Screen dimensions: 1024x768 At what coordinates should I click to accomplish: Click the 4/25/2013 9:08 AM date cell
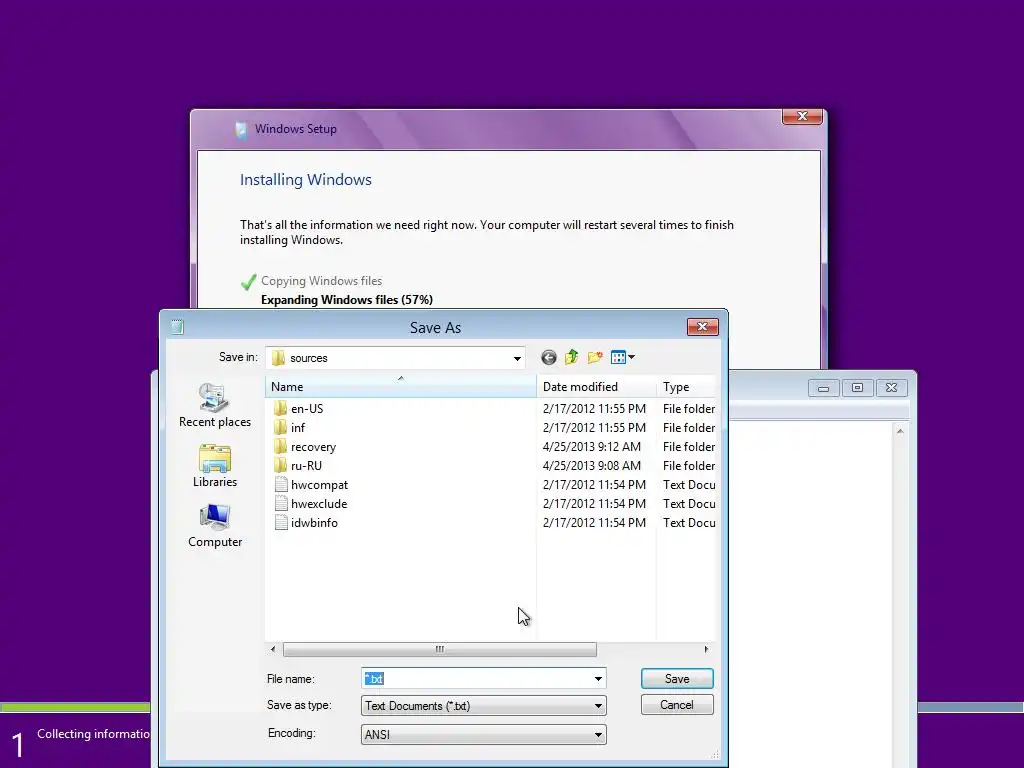click(592, 466)
